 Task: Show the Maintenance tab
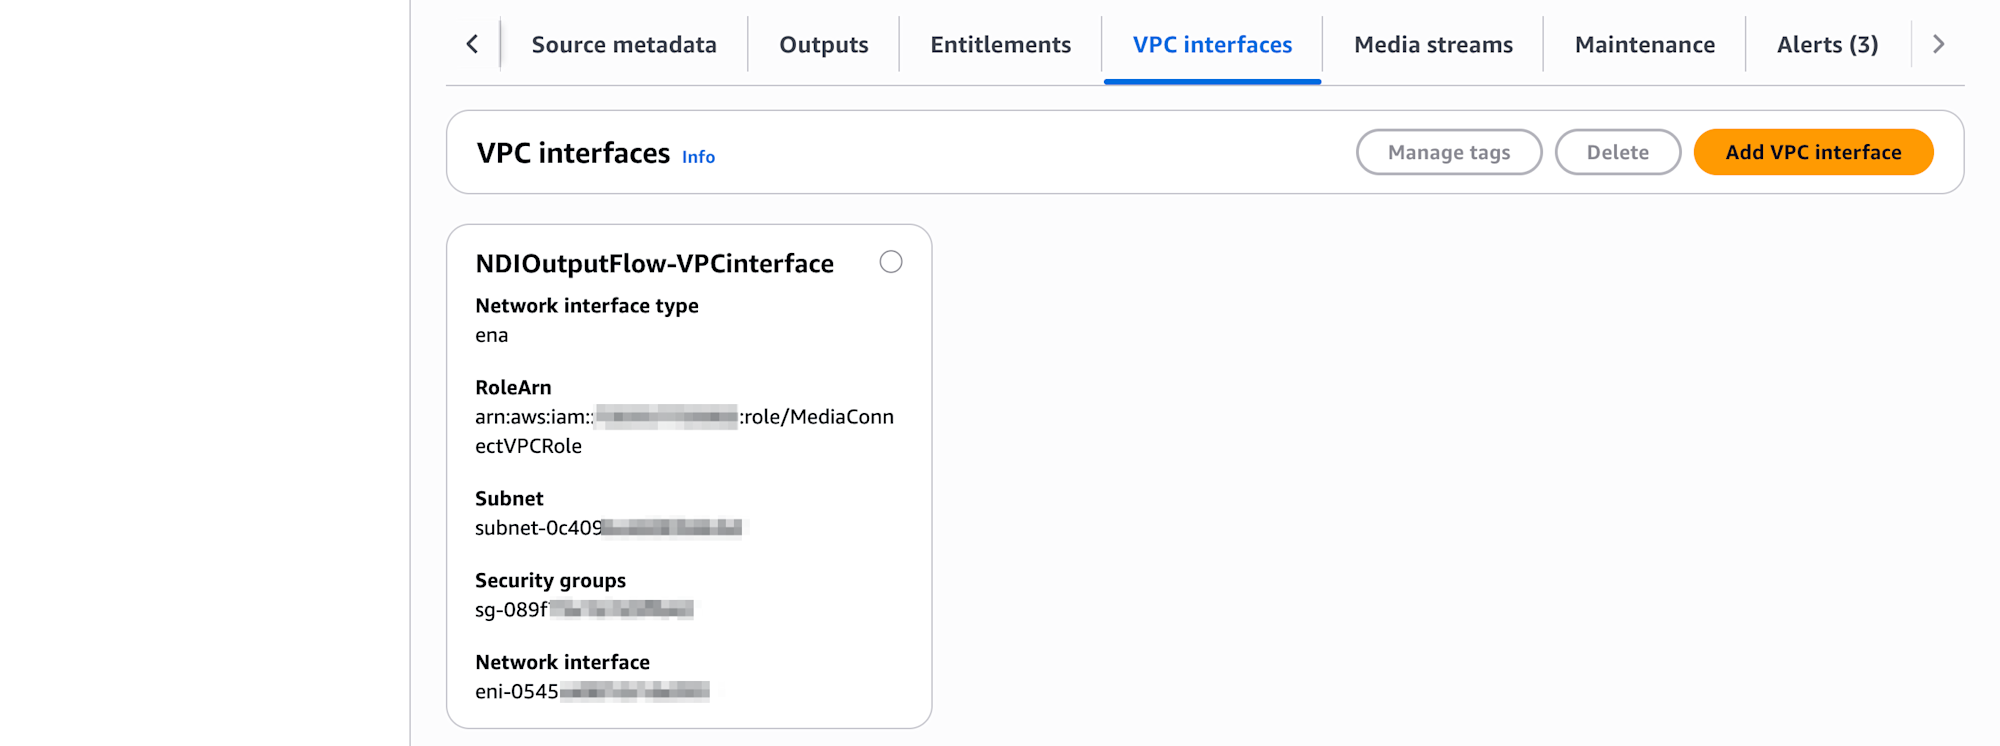pos(1644,45)
